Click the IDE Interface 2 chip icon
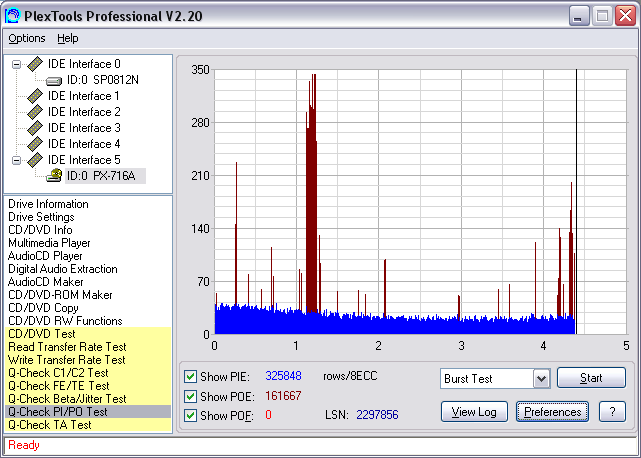 [35, 112]
